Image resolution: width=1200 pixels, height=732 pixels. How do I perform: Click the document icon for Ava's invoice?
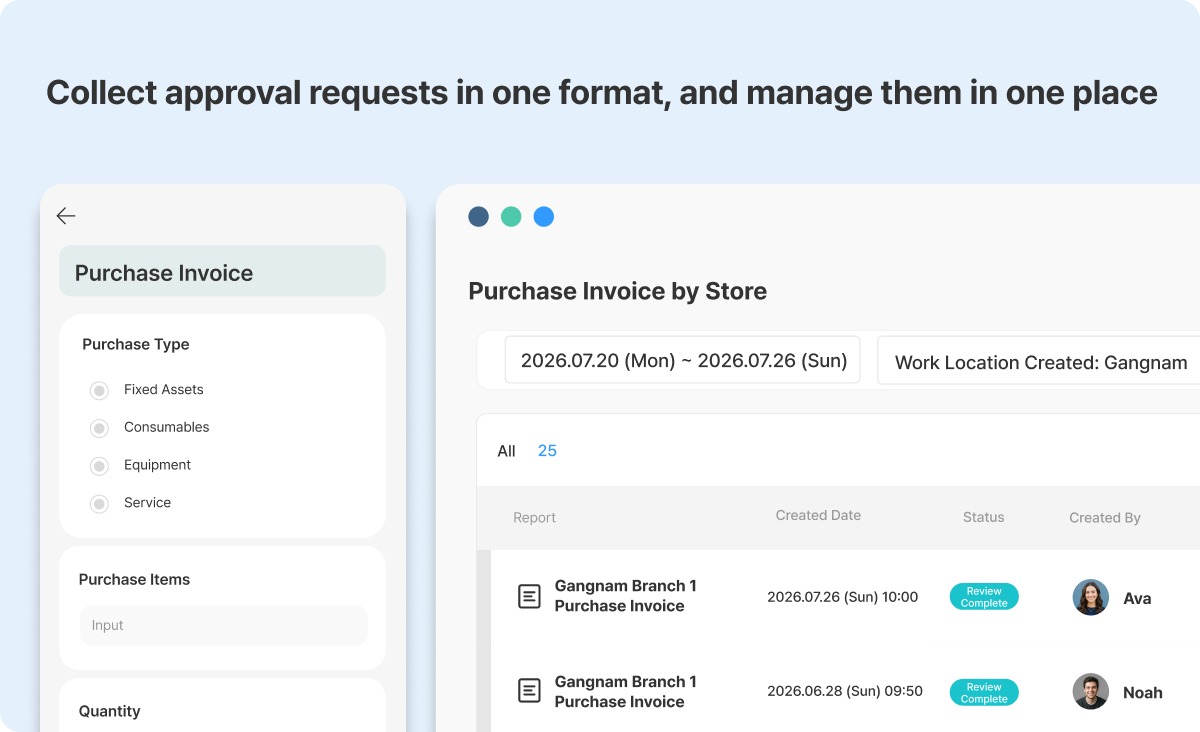(x=529, y=596)
